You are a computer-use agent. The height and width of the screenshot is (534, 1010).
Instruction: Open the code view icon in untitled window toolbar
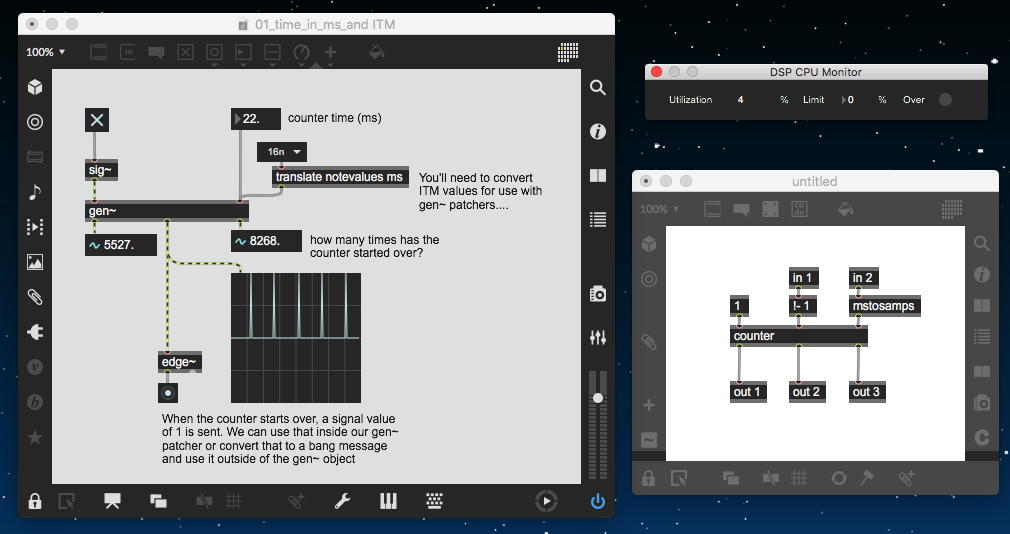coord(799,209)
